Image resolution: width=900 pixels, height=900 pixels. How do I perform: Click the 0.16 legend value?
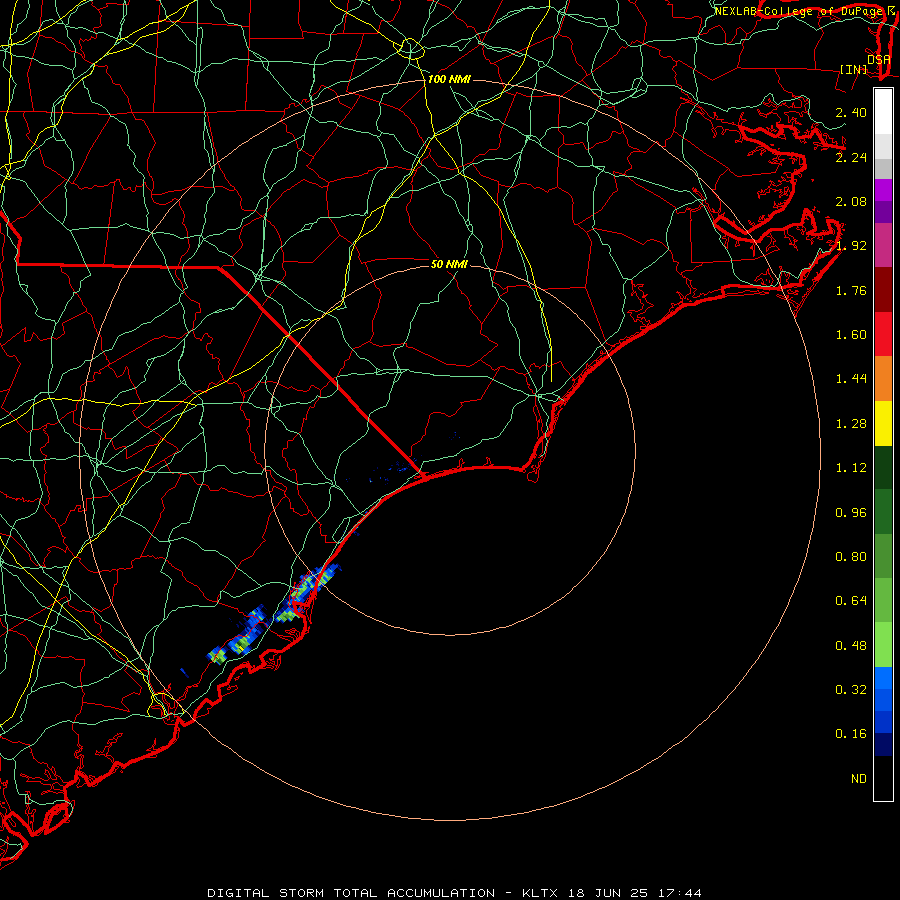point(851,734)
